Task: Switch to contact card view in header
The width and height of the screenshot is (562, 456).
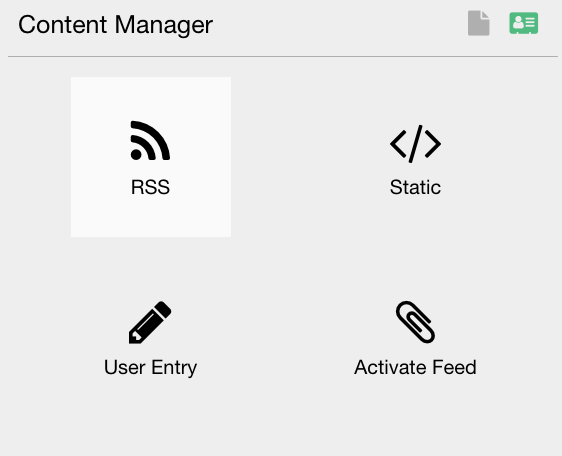Action: pyautogui.click(x=524, y=23)
